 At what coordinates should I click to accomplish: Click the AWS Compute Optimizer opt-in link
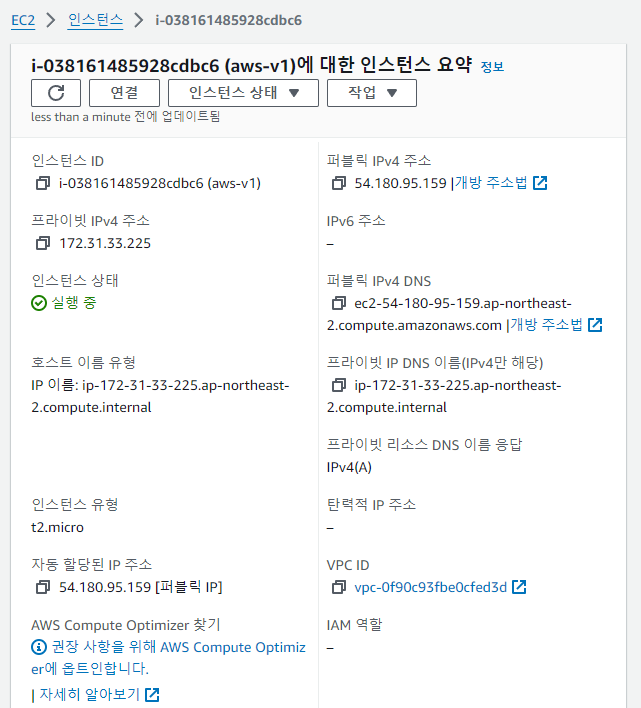tap(168, 658)
